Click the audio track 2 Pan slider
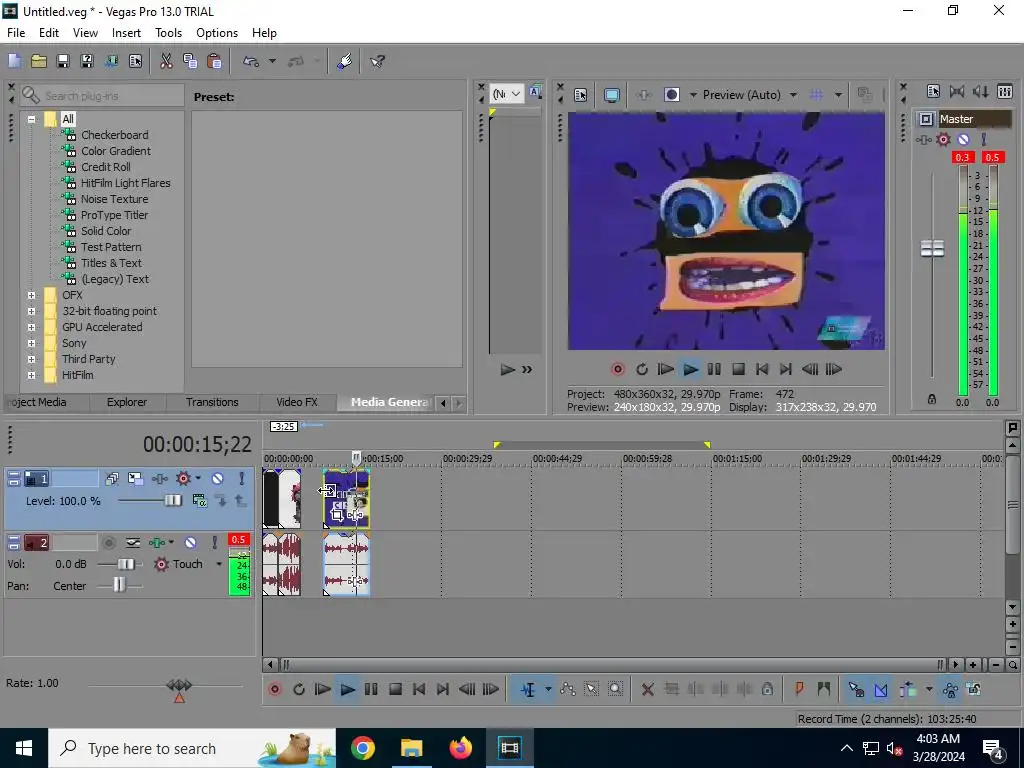Image resolution: width=1024 pixels, height=768 pixels. [x=118, y=586]
